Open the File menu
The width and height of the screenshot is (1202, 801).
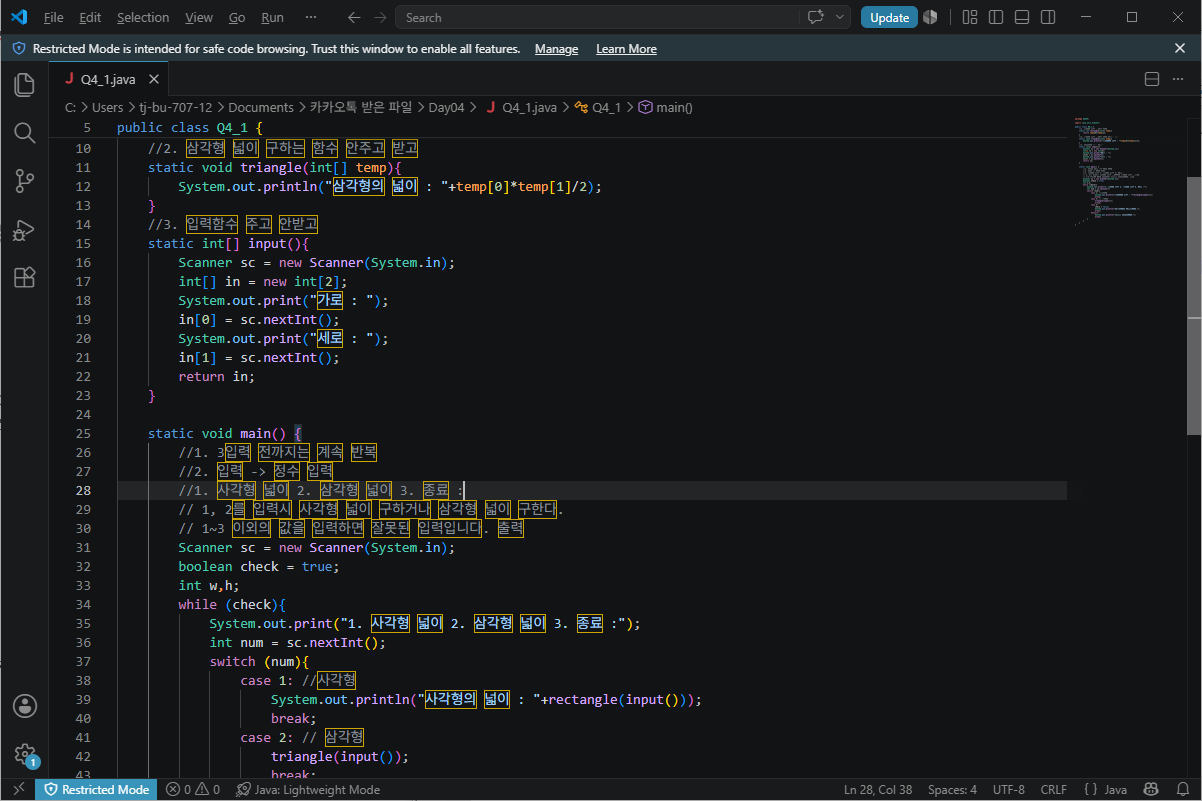click(54, 17)
